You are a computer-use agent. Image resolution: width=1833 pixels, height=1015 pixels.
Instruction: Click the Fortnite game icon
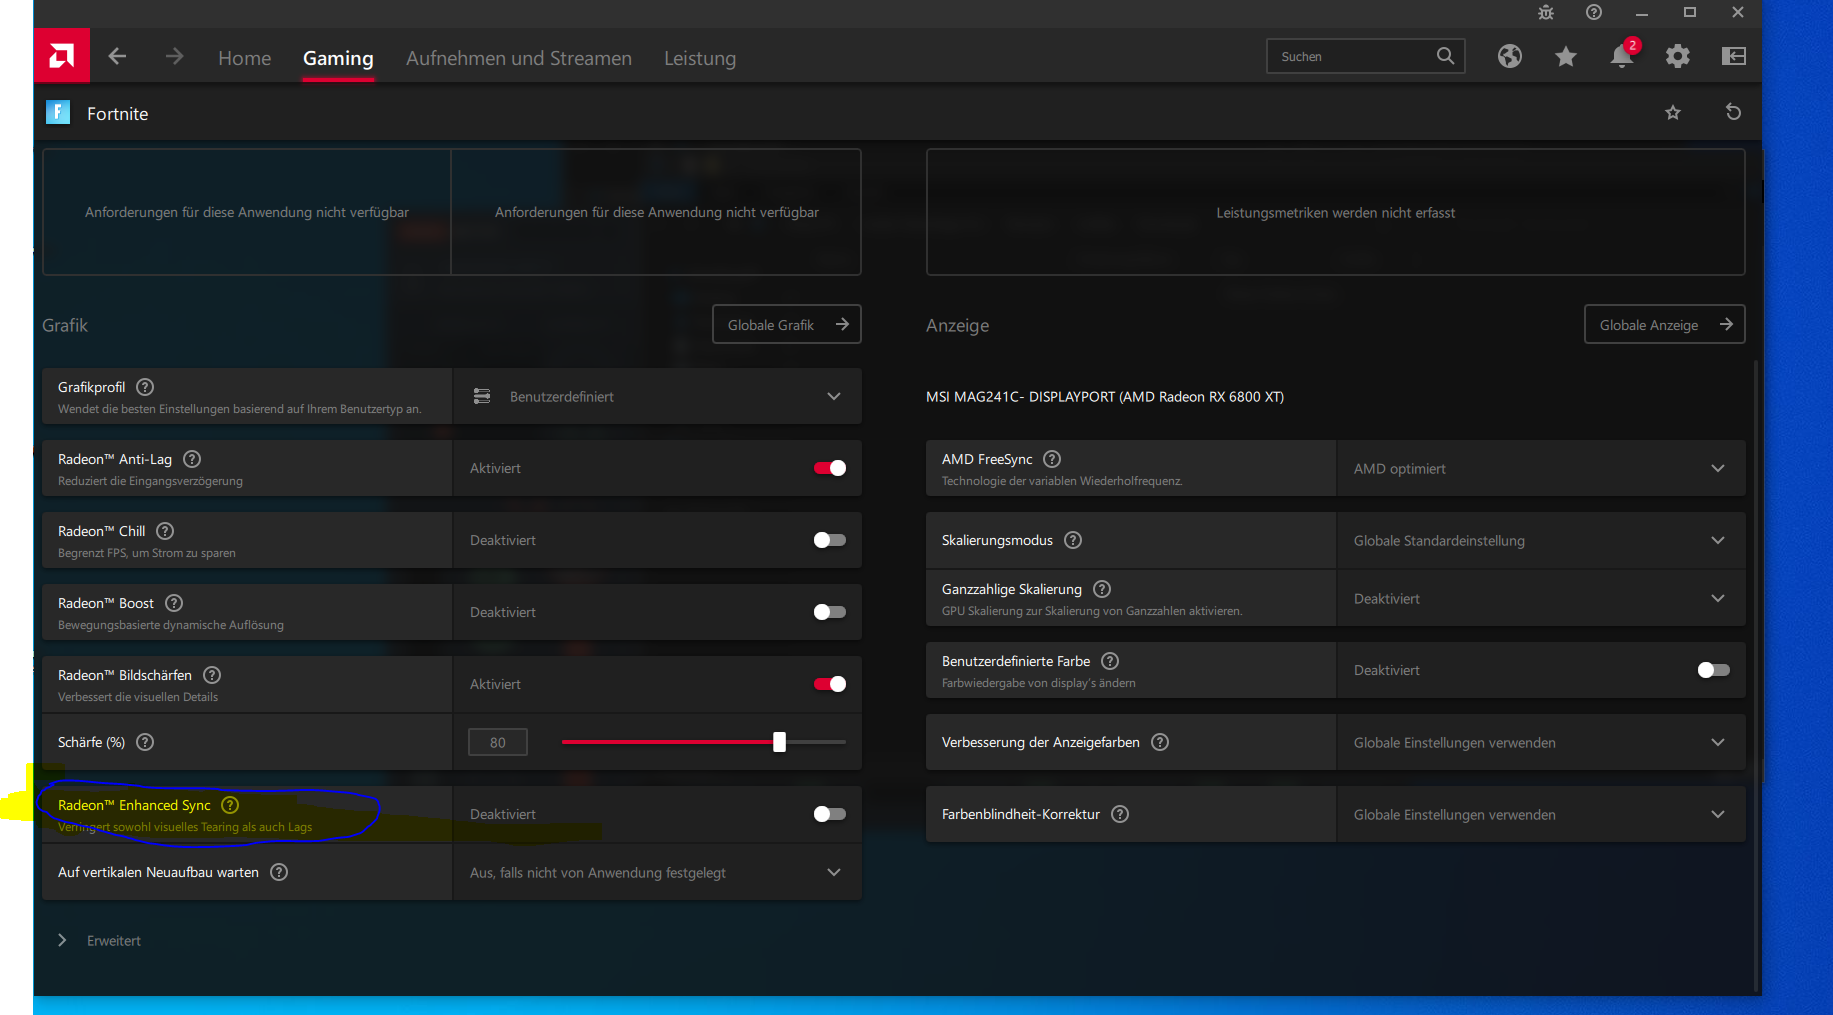click(58, 112)
